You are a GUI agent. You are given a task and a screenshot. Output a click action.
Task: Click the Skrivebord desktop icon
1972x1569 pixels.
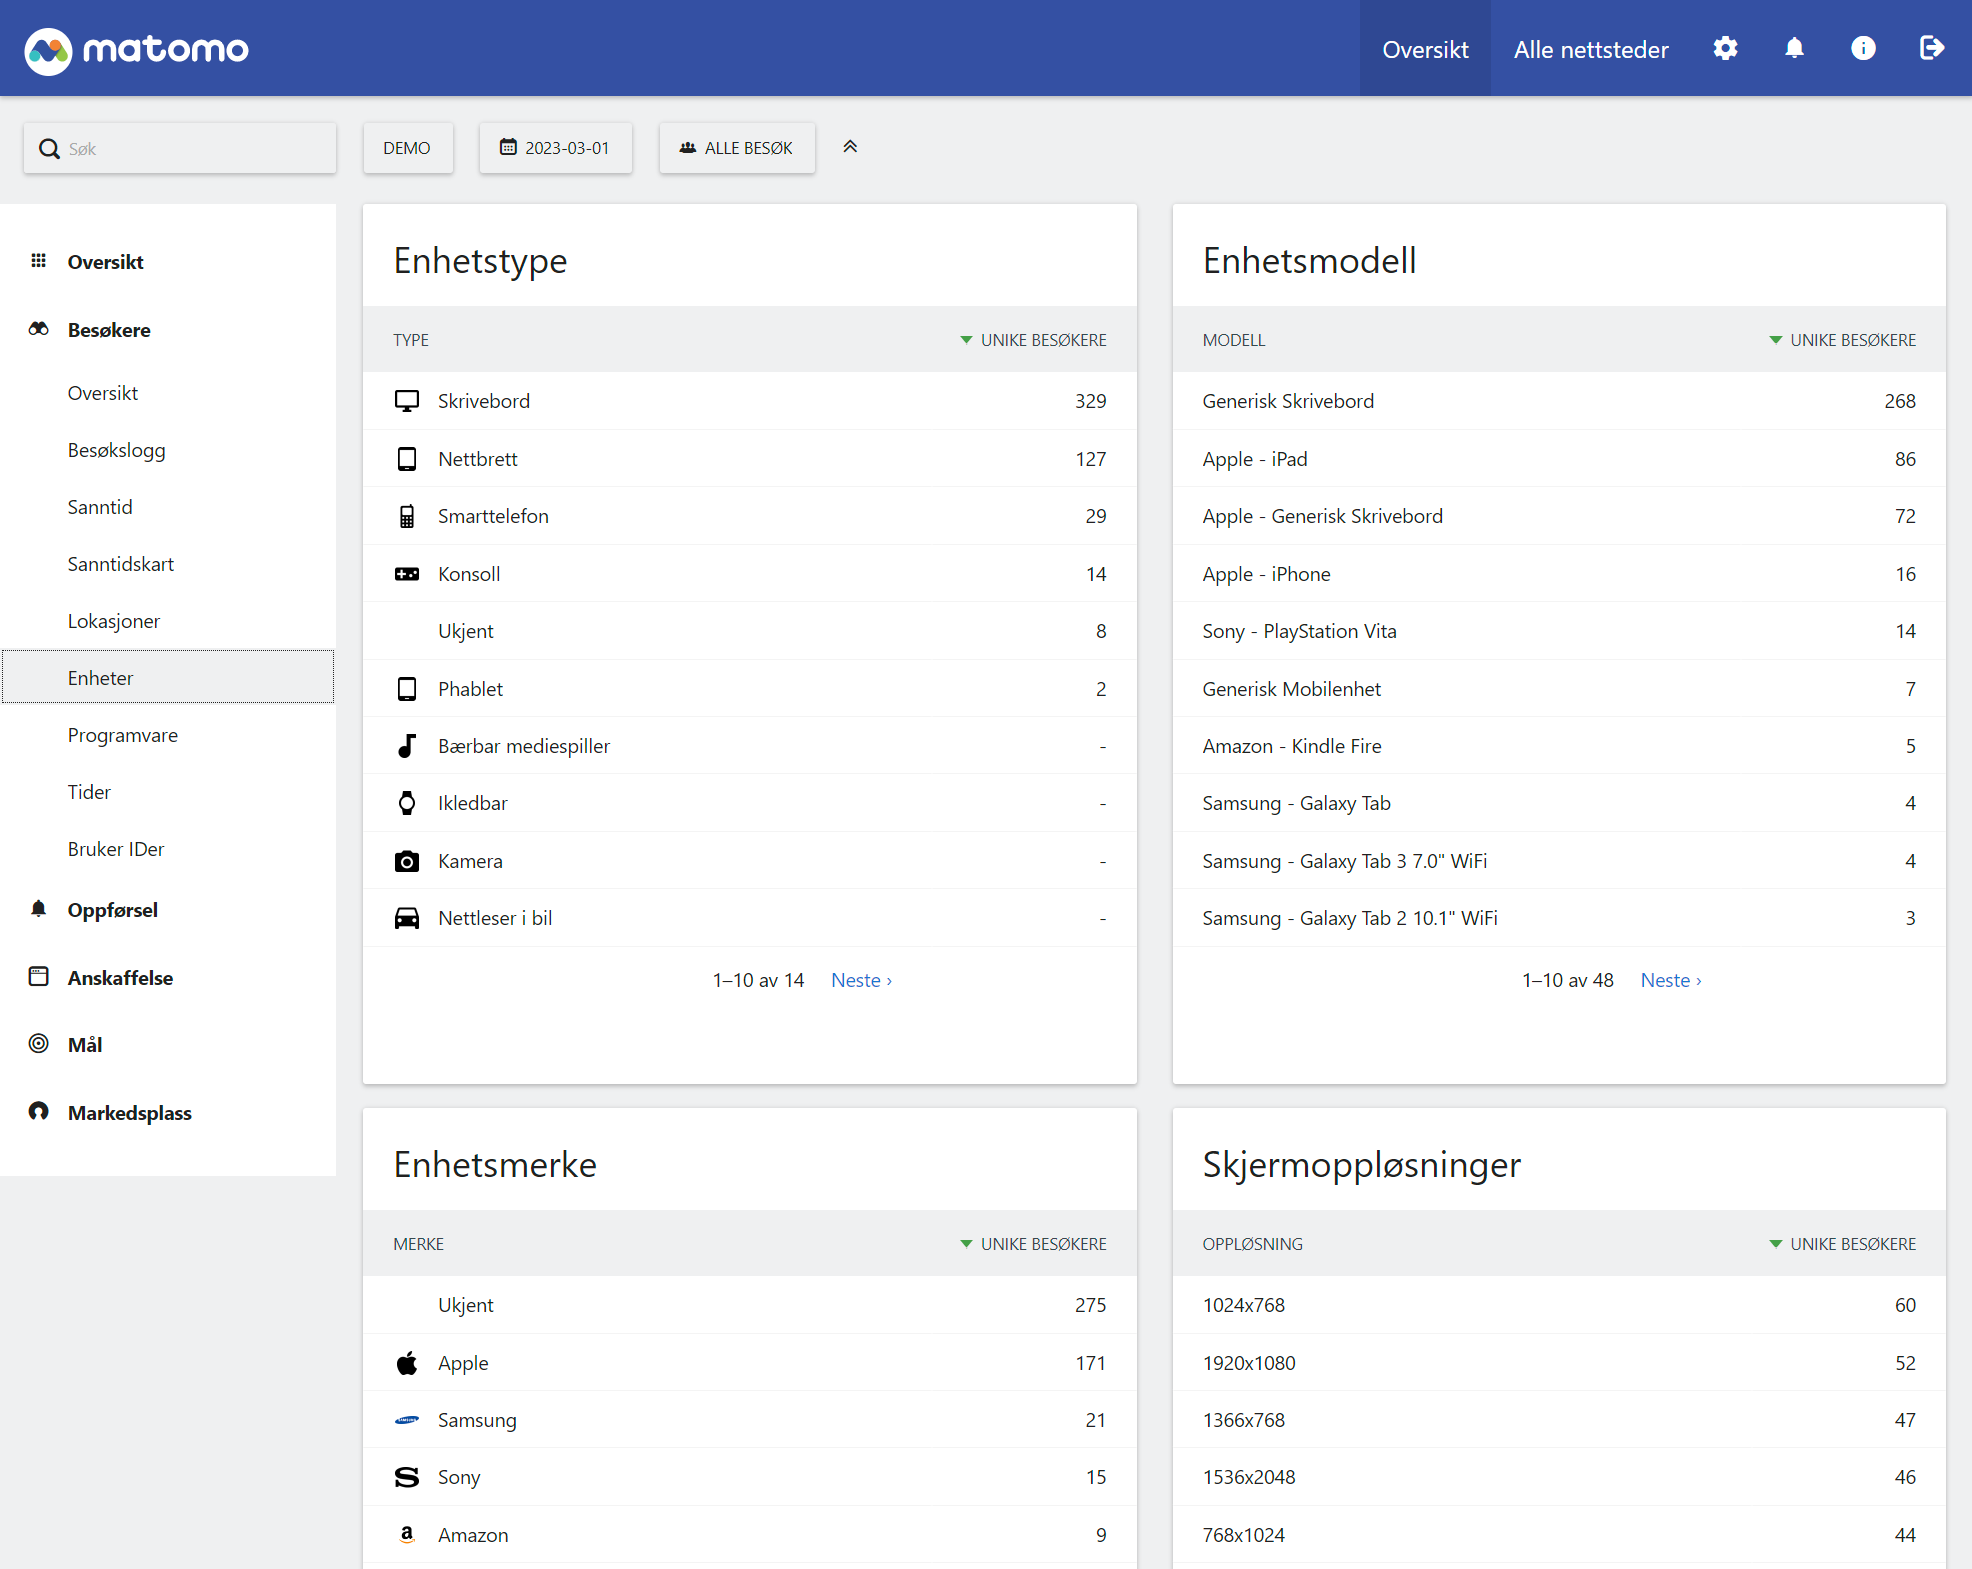(x=407, y=401)
